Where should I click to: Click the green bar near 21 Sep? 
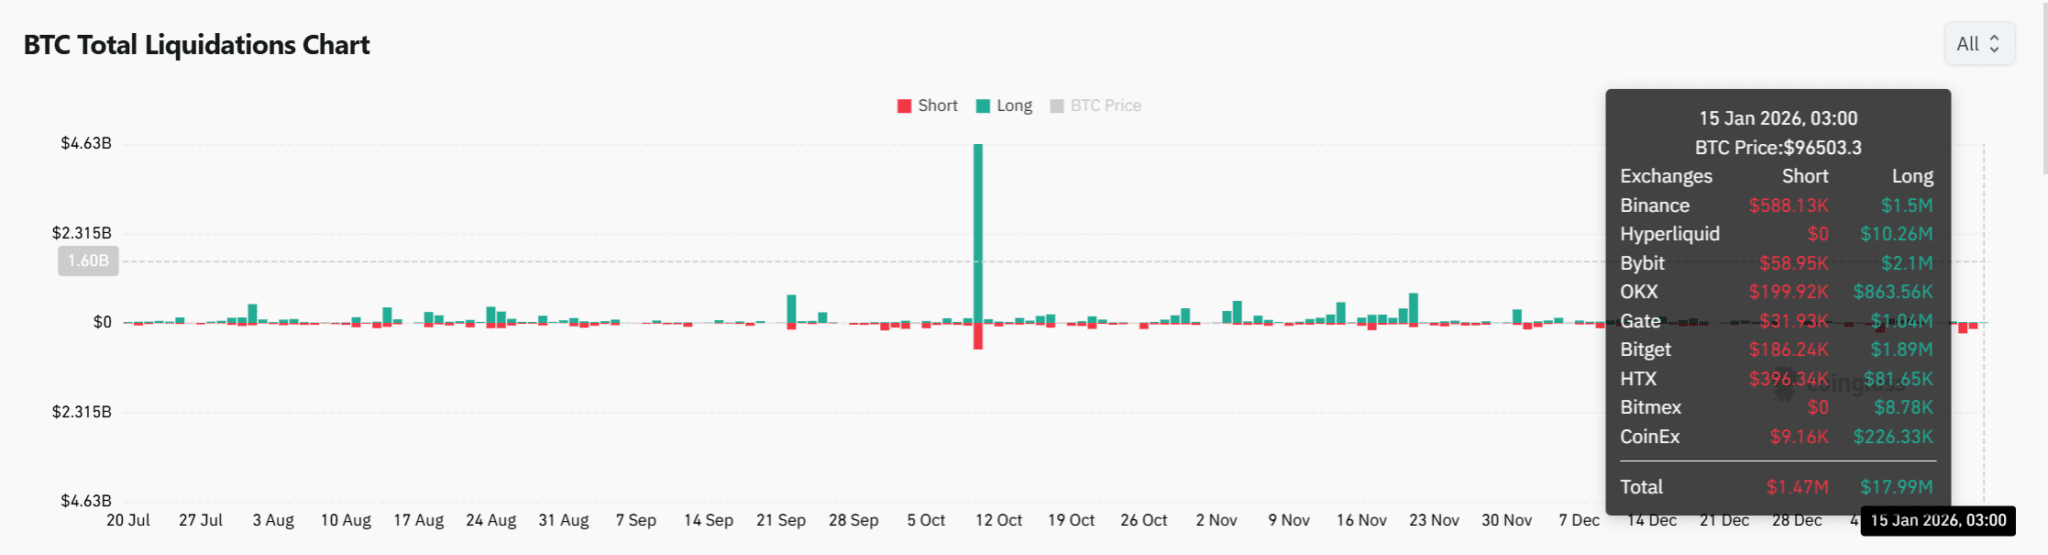(791, 308)
